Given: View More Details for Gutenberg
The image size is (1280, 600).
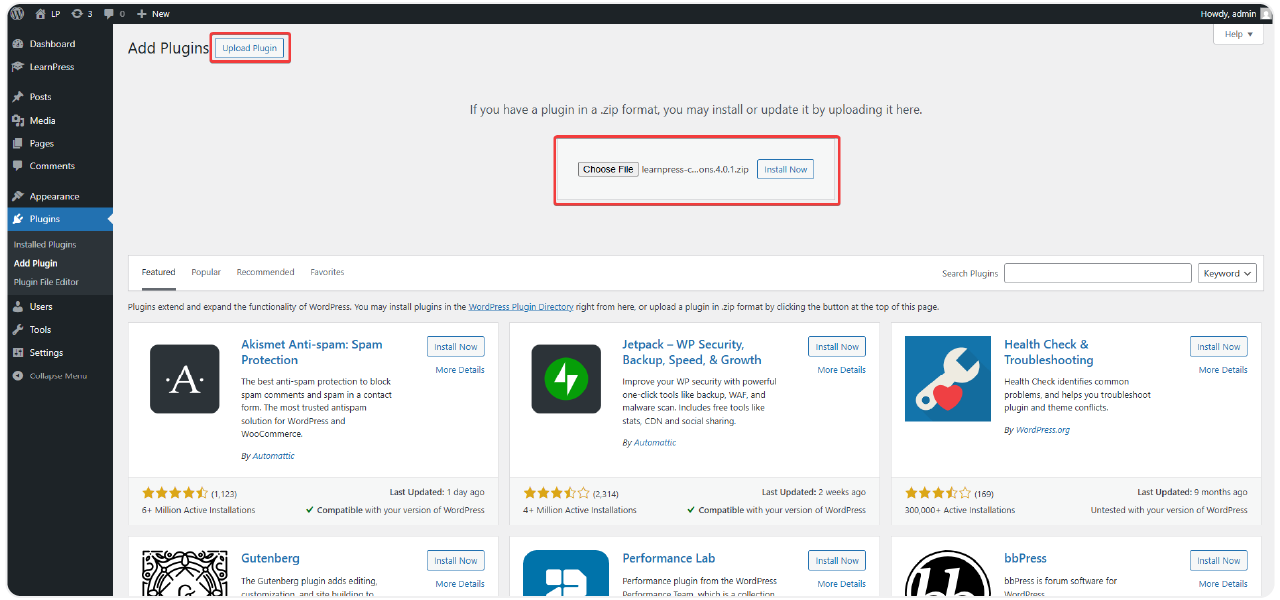Looking at the screenshot, I should pos(460,584).
